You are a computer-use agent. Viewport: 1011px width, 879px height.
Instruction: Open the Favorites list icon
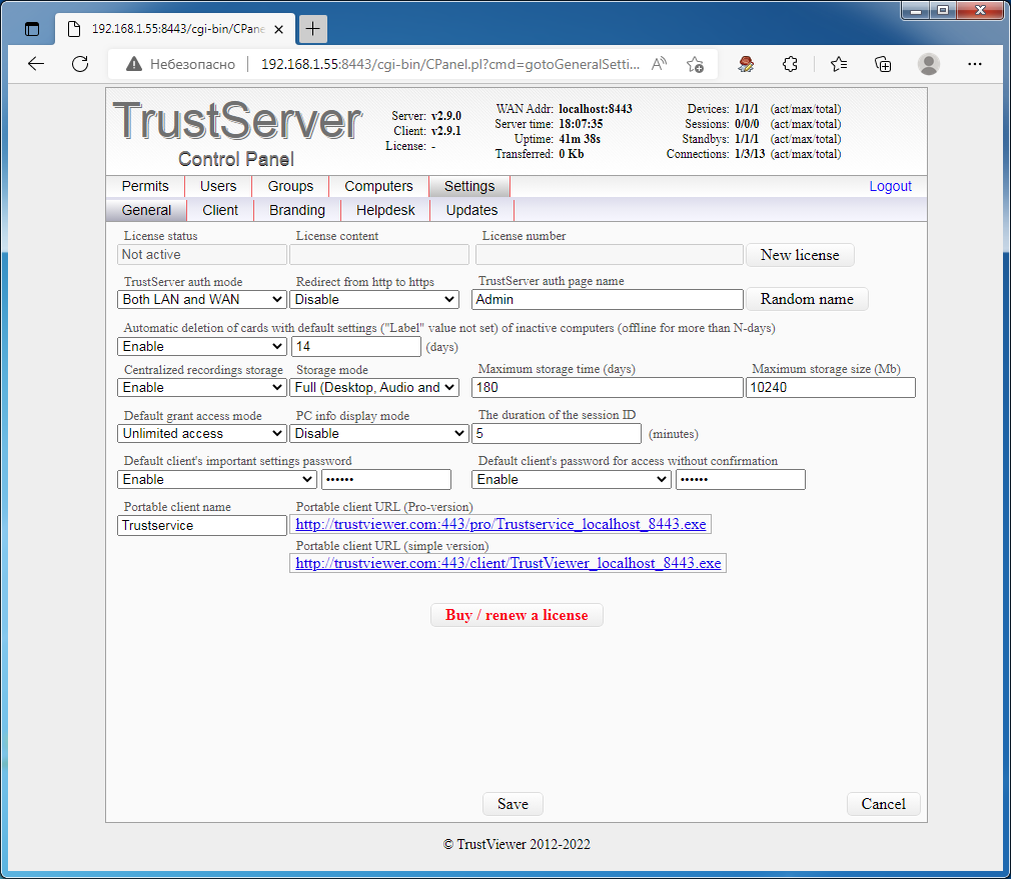coord(839,64)
